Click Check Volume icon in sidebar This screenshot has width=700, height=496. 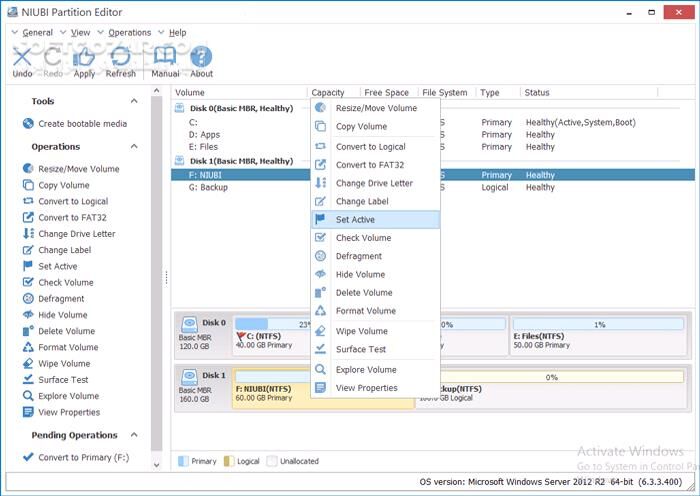coord(28,282)
